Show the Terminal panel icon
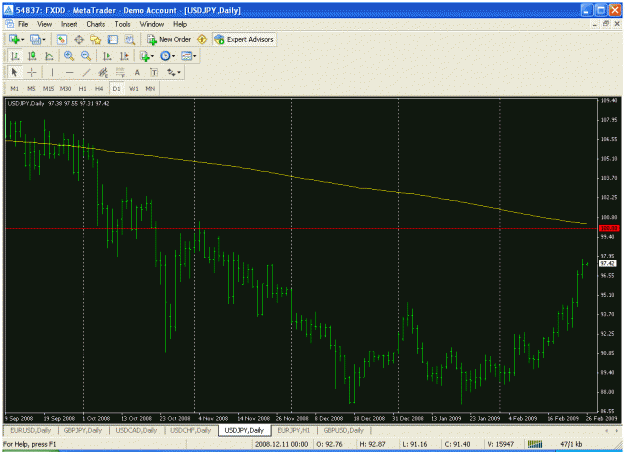The image size is (625, 452). (x=113, y=39)
